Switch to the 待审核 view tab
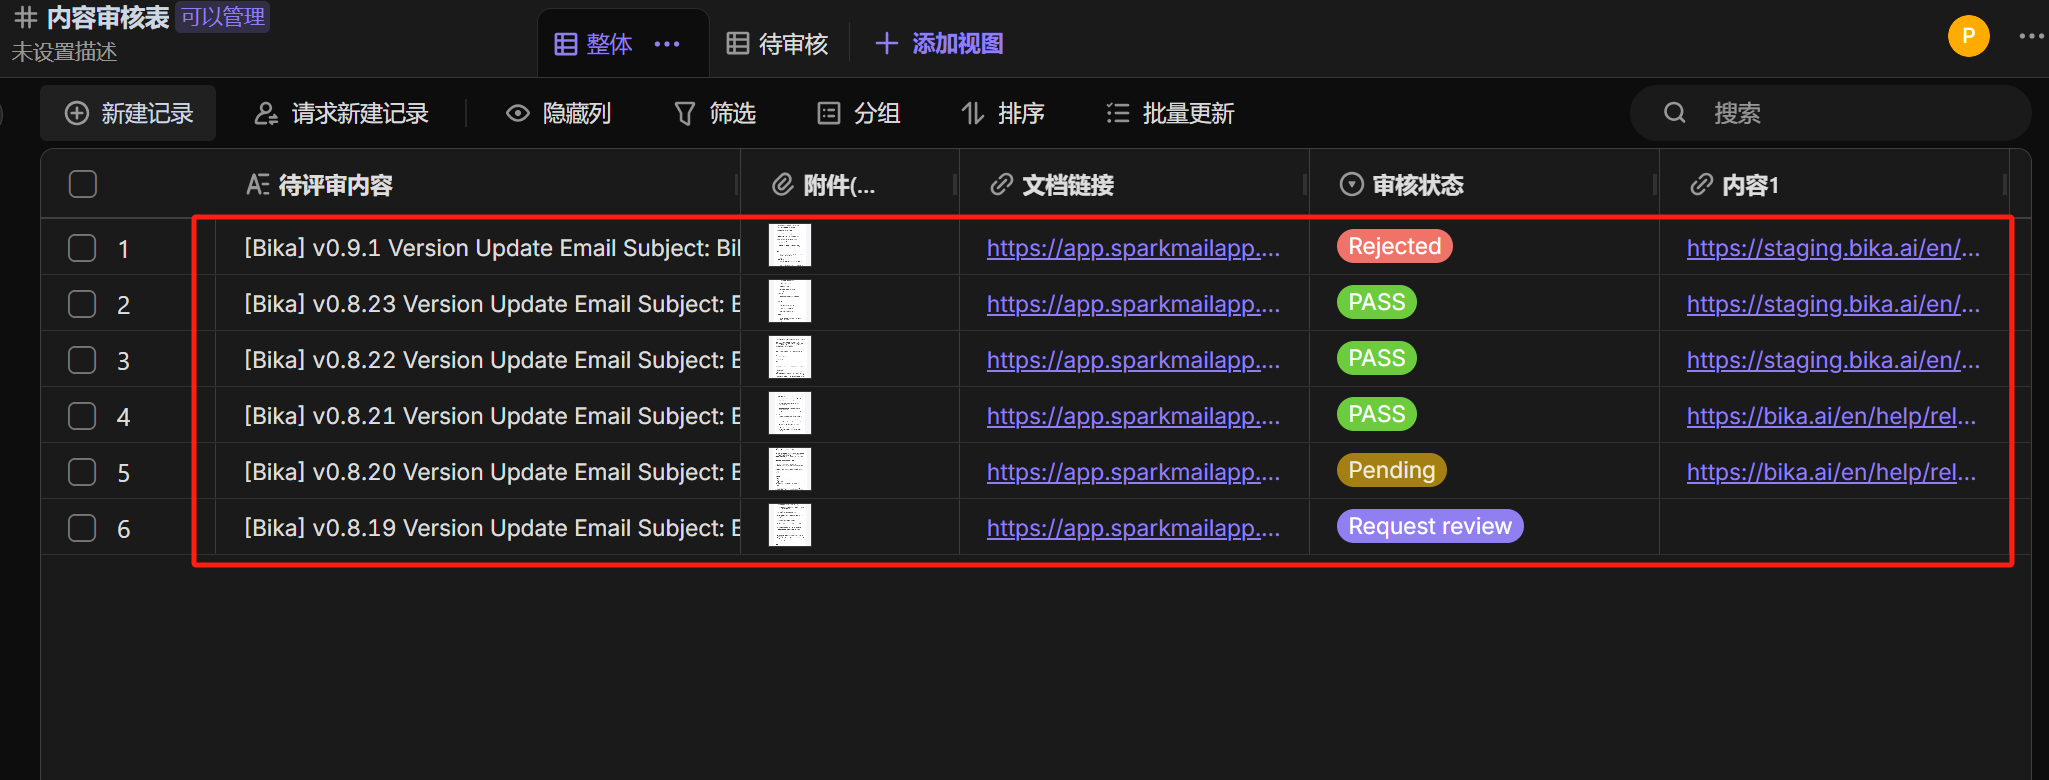Screen dimensions: 2049x780 tap(778, 44)
